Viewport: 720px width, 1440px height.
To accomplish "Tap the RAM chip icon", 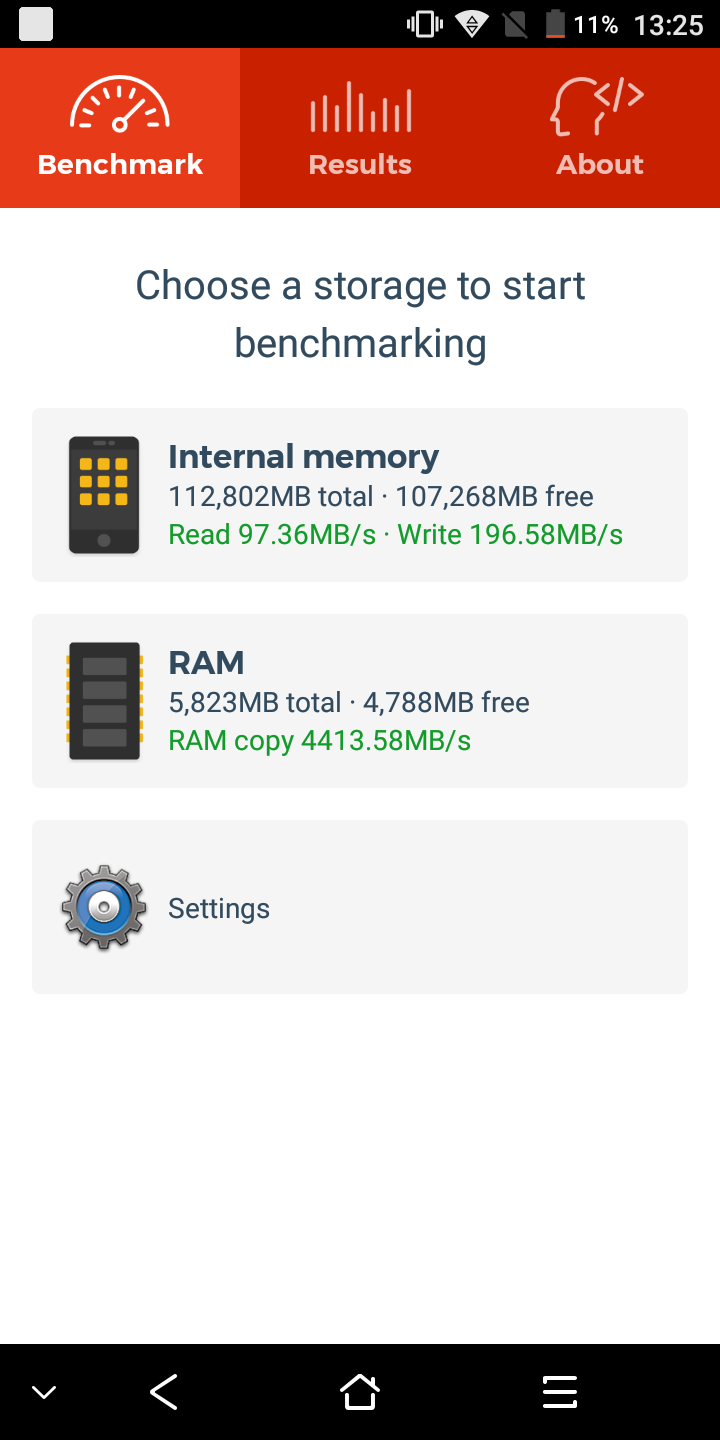I will tap(104, 701).
